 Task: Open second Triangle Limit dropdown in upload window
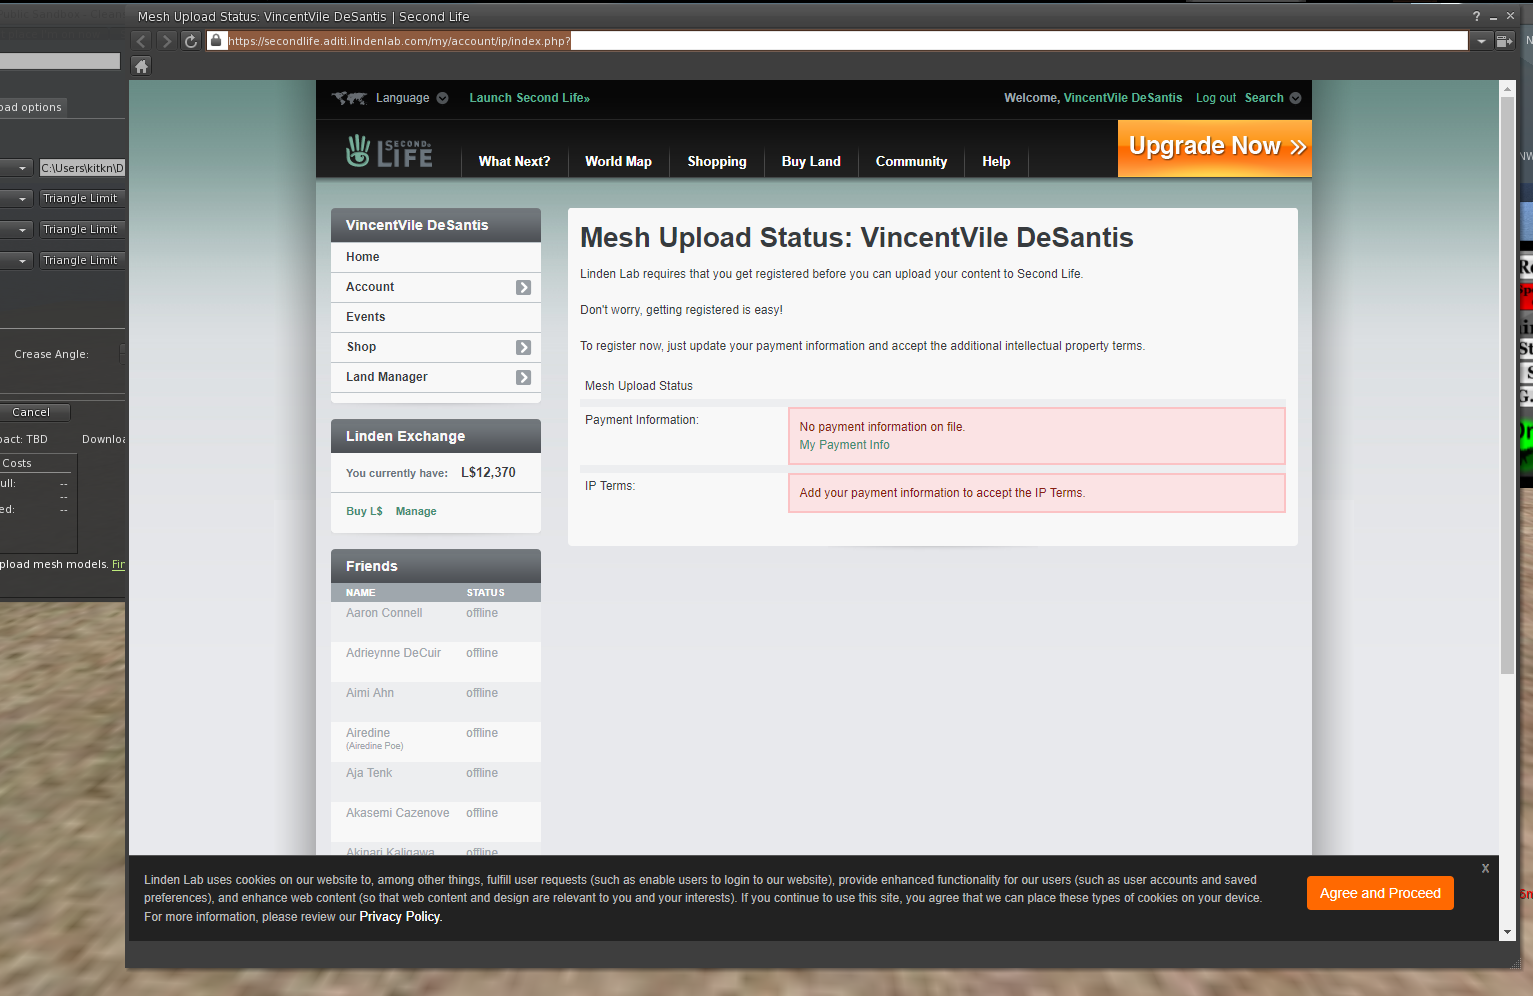(82, 229)
